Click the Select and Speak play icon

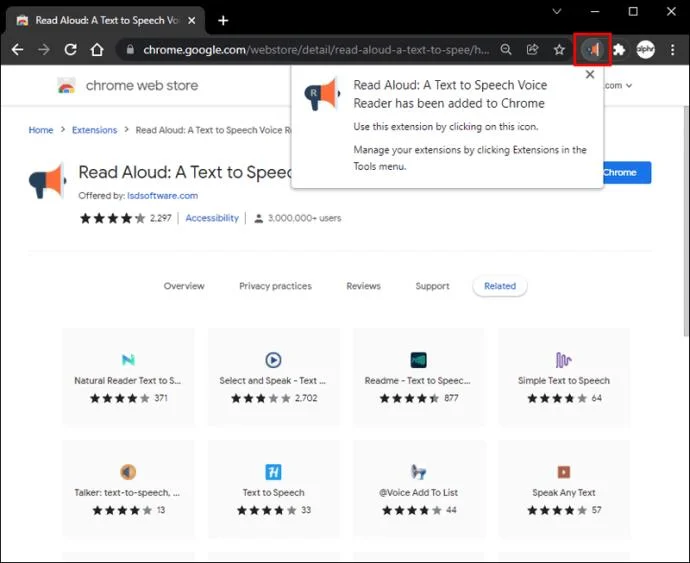click(273, 360)
